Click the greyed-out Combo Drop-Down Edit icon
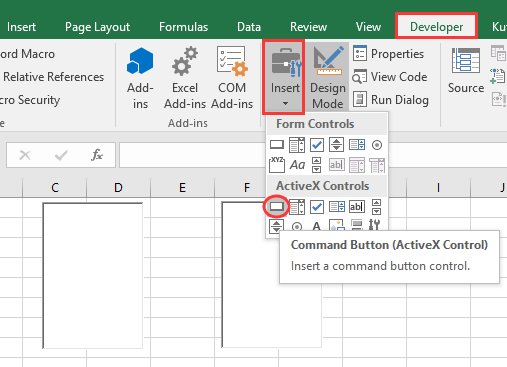This screenshot has width=507, height=367. click(377, 165)
